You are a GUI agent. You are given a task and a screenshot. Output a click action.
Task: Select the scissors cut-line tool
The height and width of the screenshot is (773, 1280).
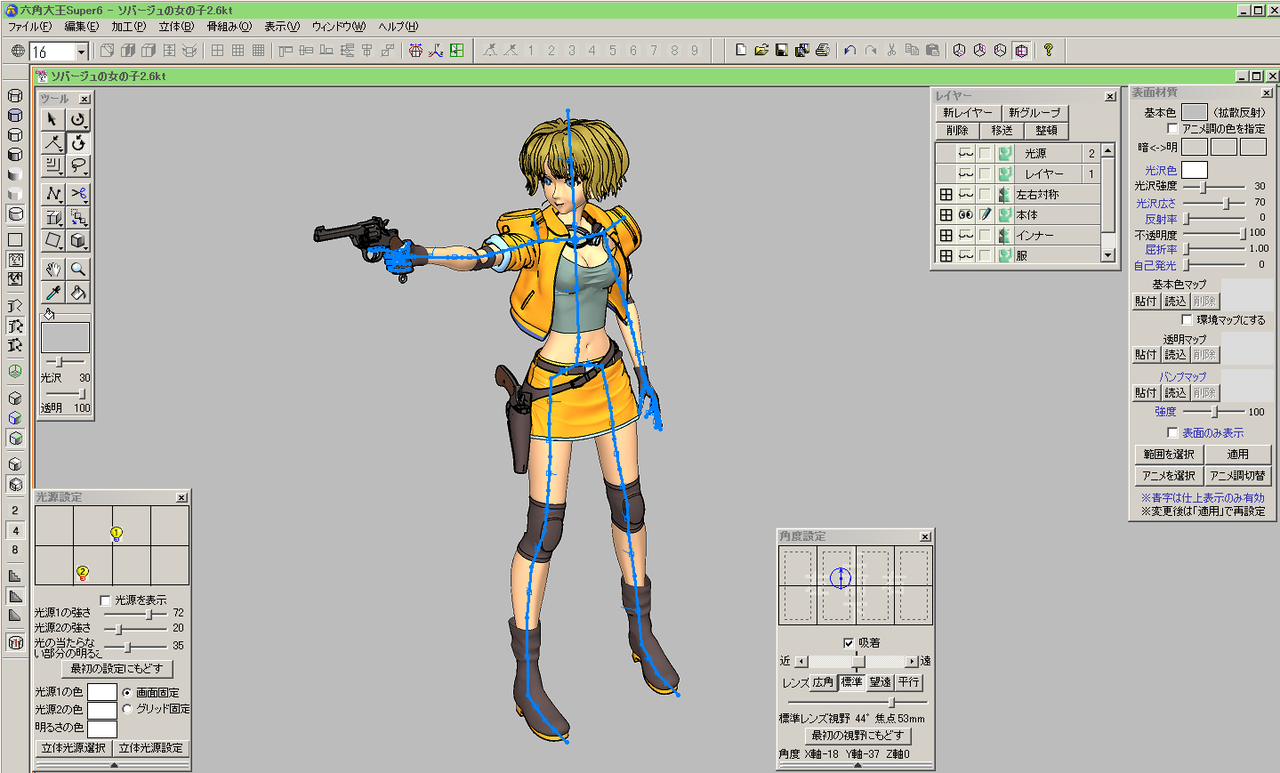[x=78, y=193]
